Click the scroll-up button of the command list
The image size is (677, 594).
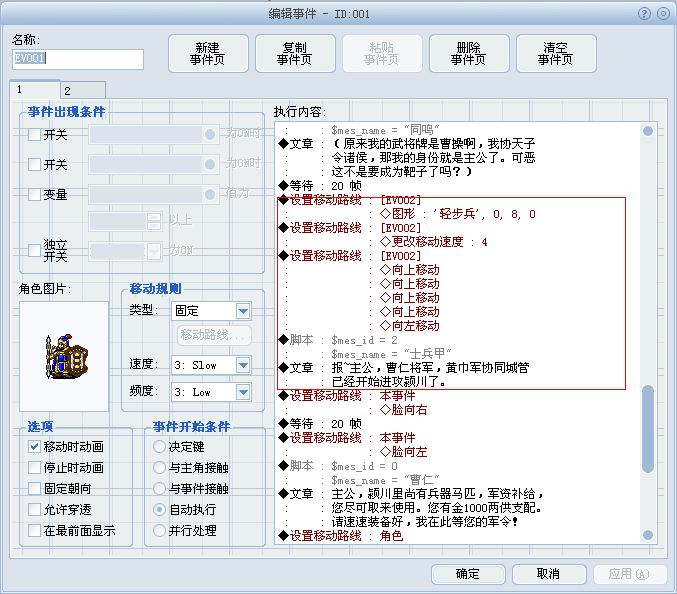[648, 131]
